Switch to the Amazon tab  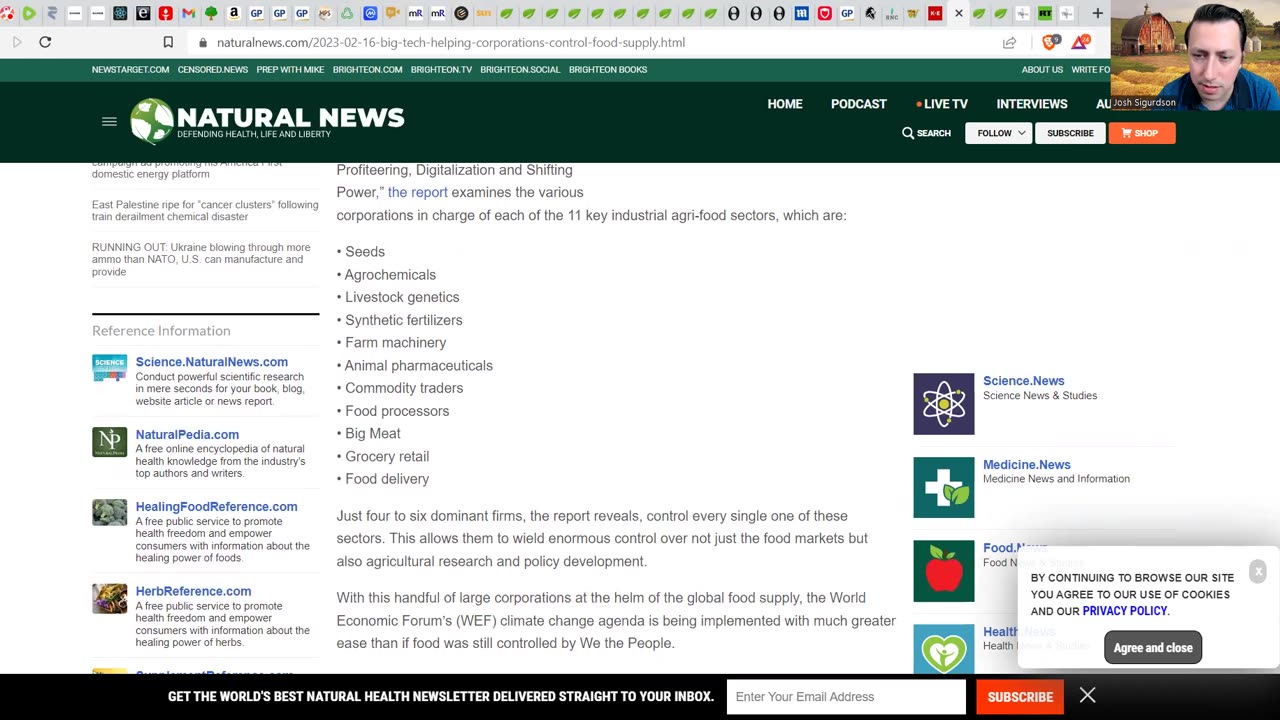pyautogui.click(x=234, y=13)
